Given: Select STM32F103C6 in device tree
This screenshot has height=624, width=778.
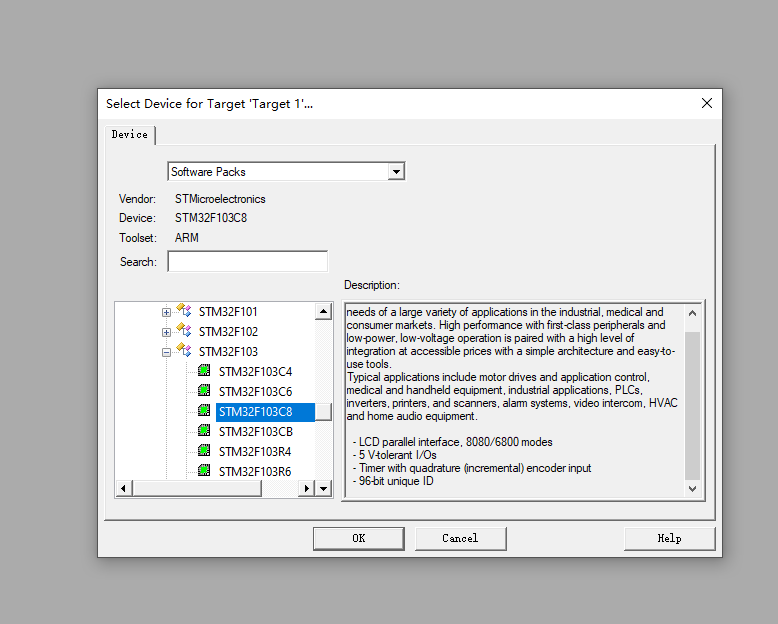Looking at the screenshot, I should tap(256, 392).
